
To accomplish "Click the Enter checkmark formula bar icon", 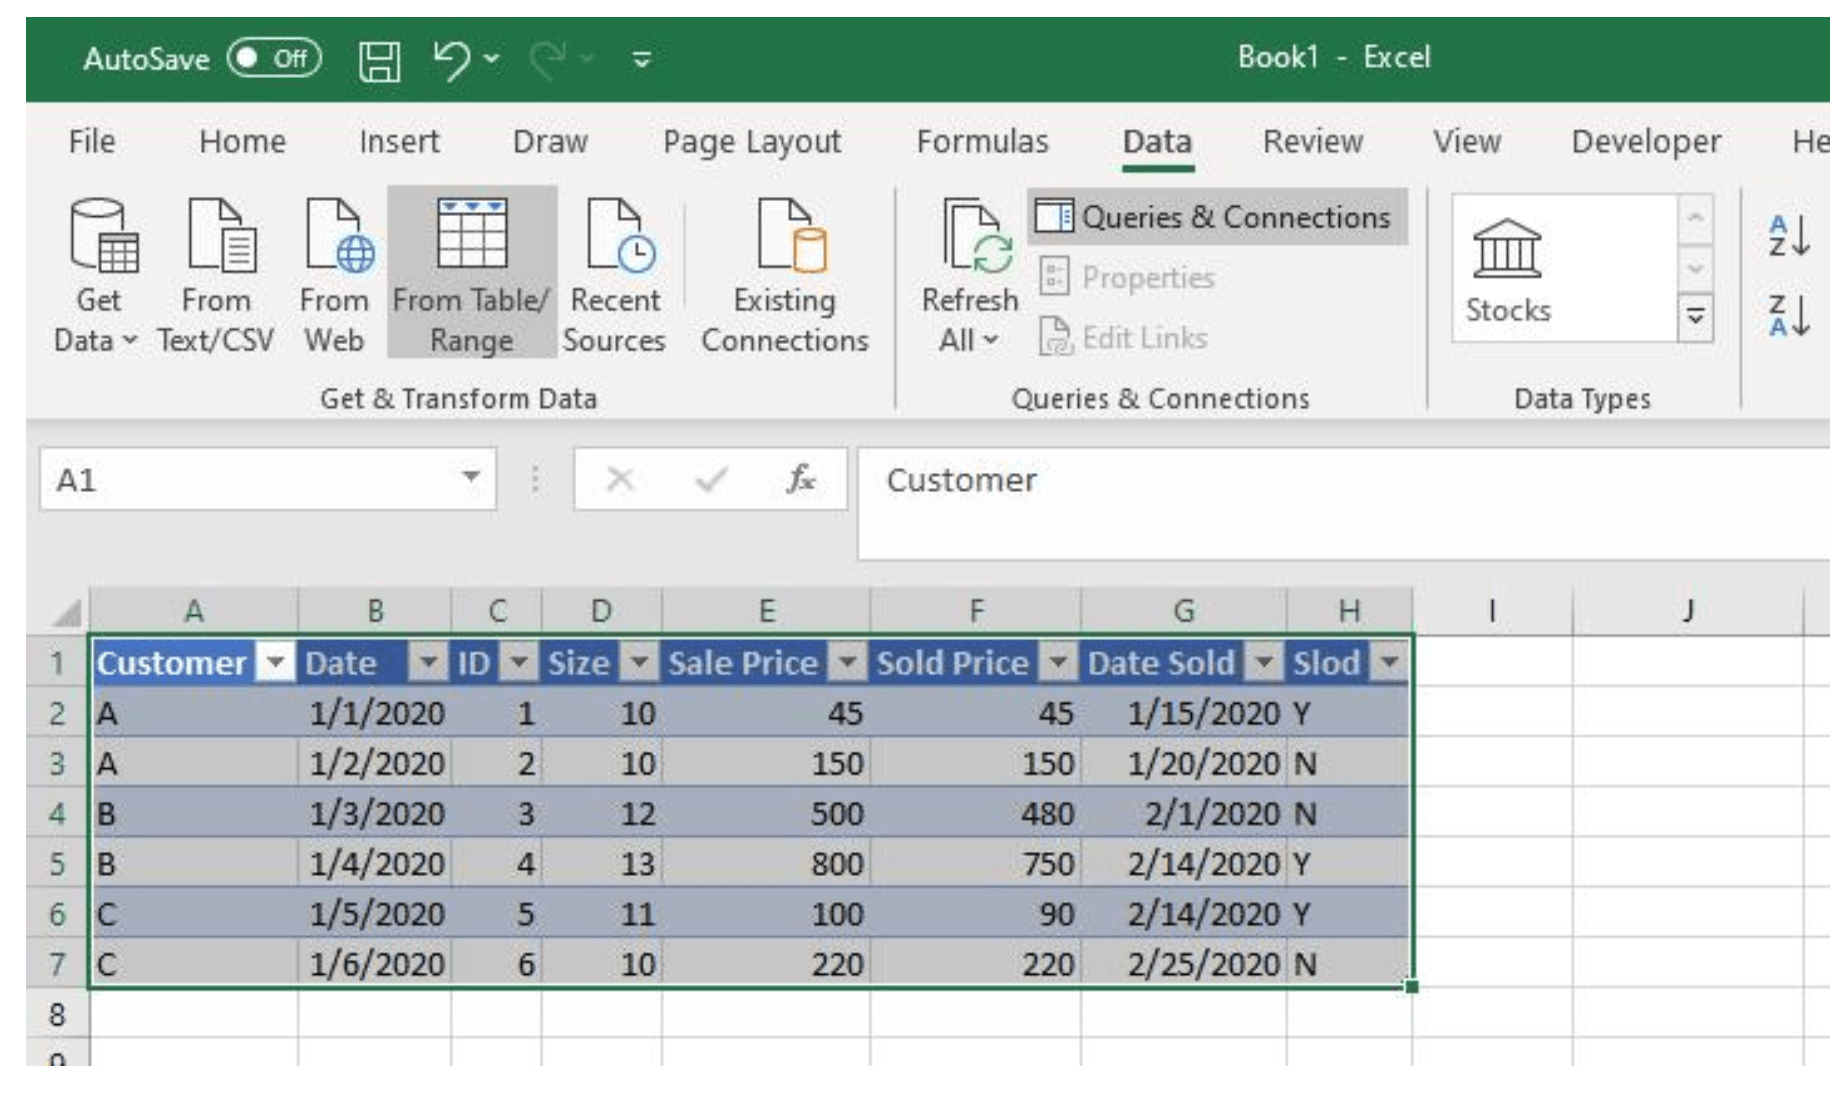I will click(x=711, y=480).
